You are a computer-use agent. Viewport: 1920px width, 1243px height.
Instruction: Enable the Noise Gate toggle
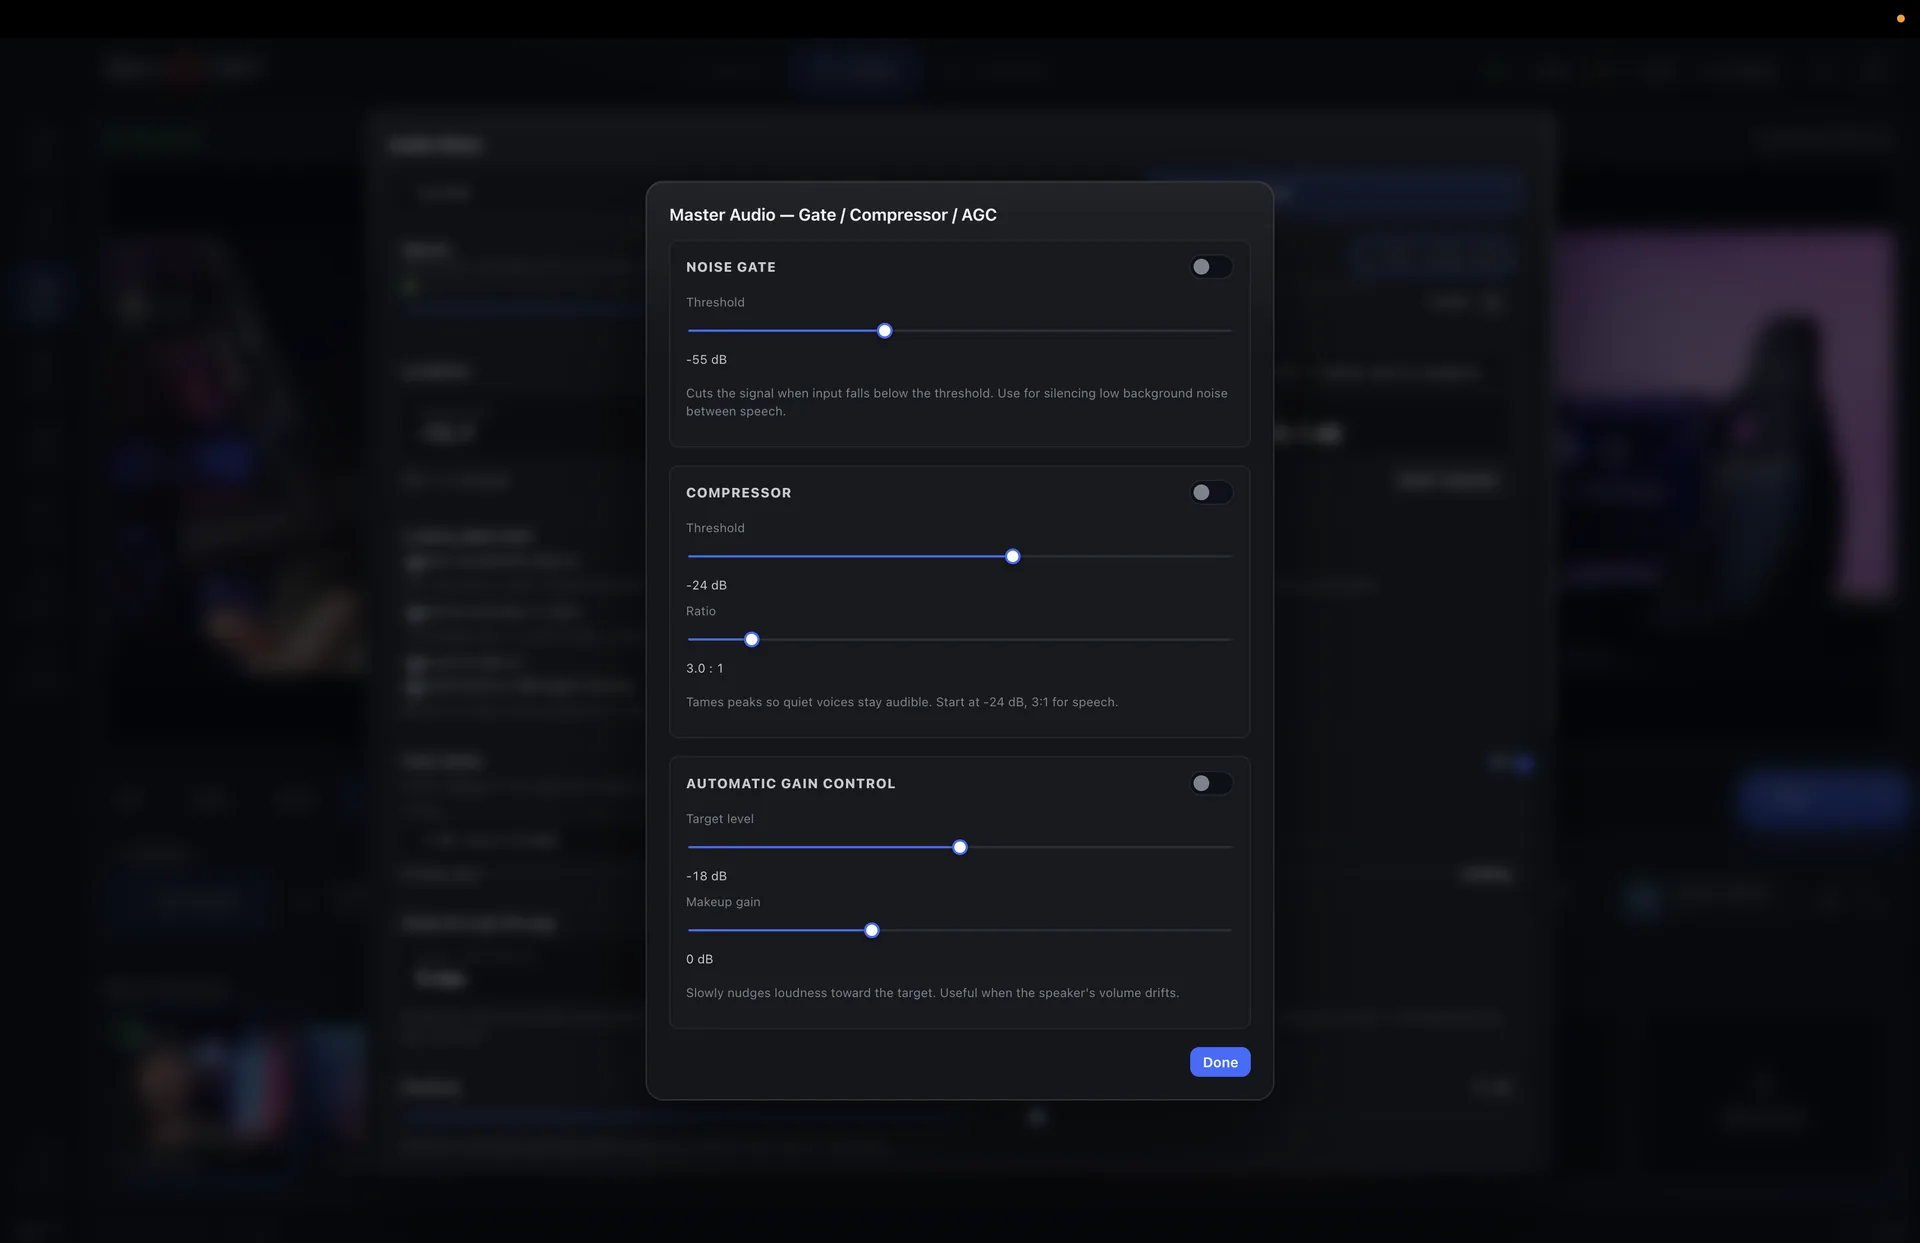point(1211,267)
